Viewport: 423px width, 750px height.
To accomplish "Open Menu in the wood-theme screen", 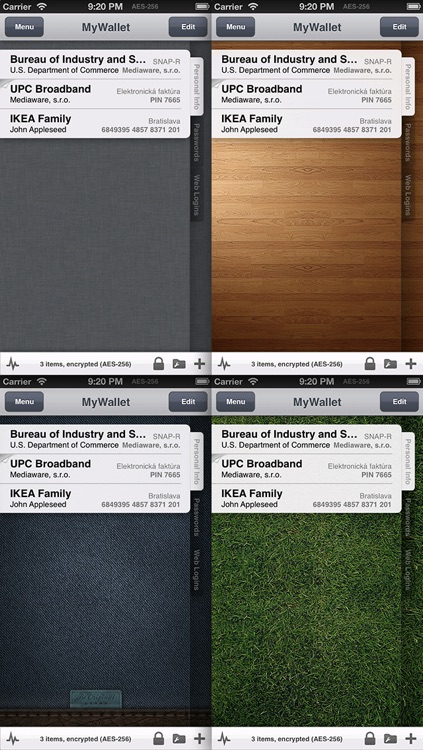I will click(235, 27).
